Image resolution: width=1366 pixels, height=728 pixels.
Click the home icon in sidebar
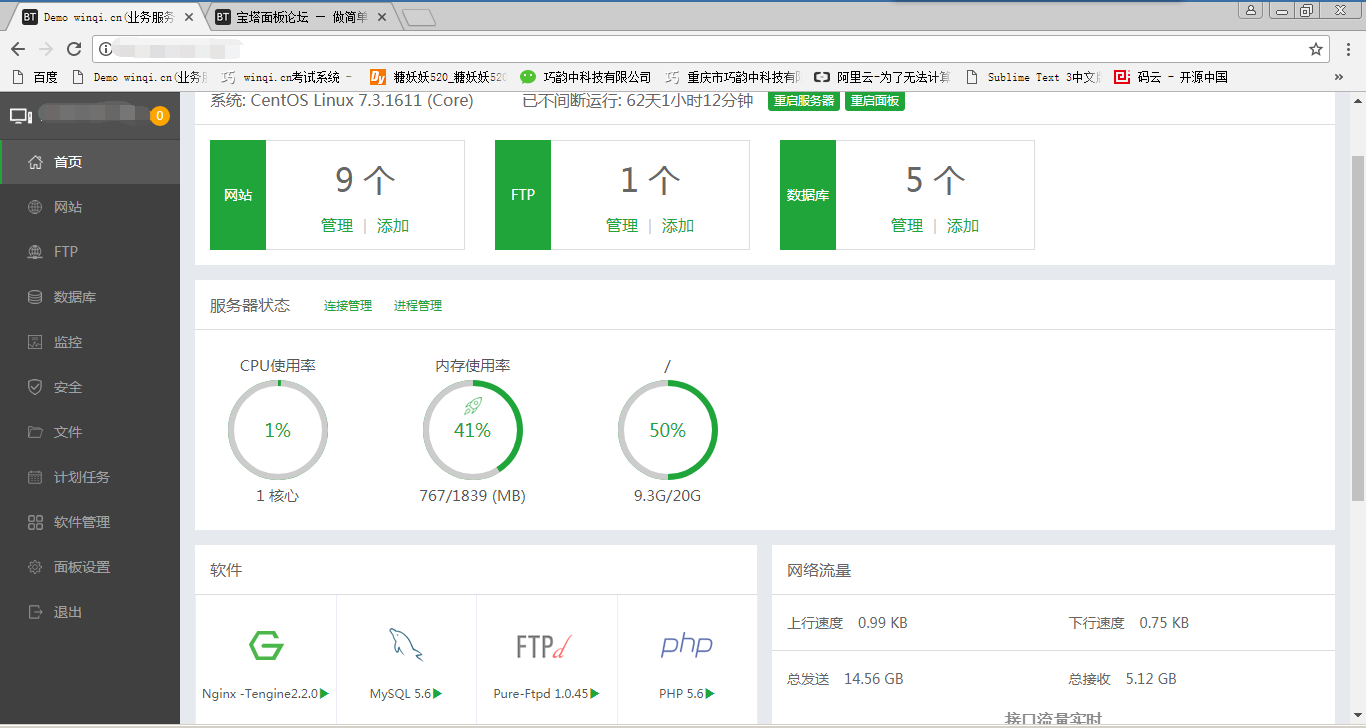36,162
